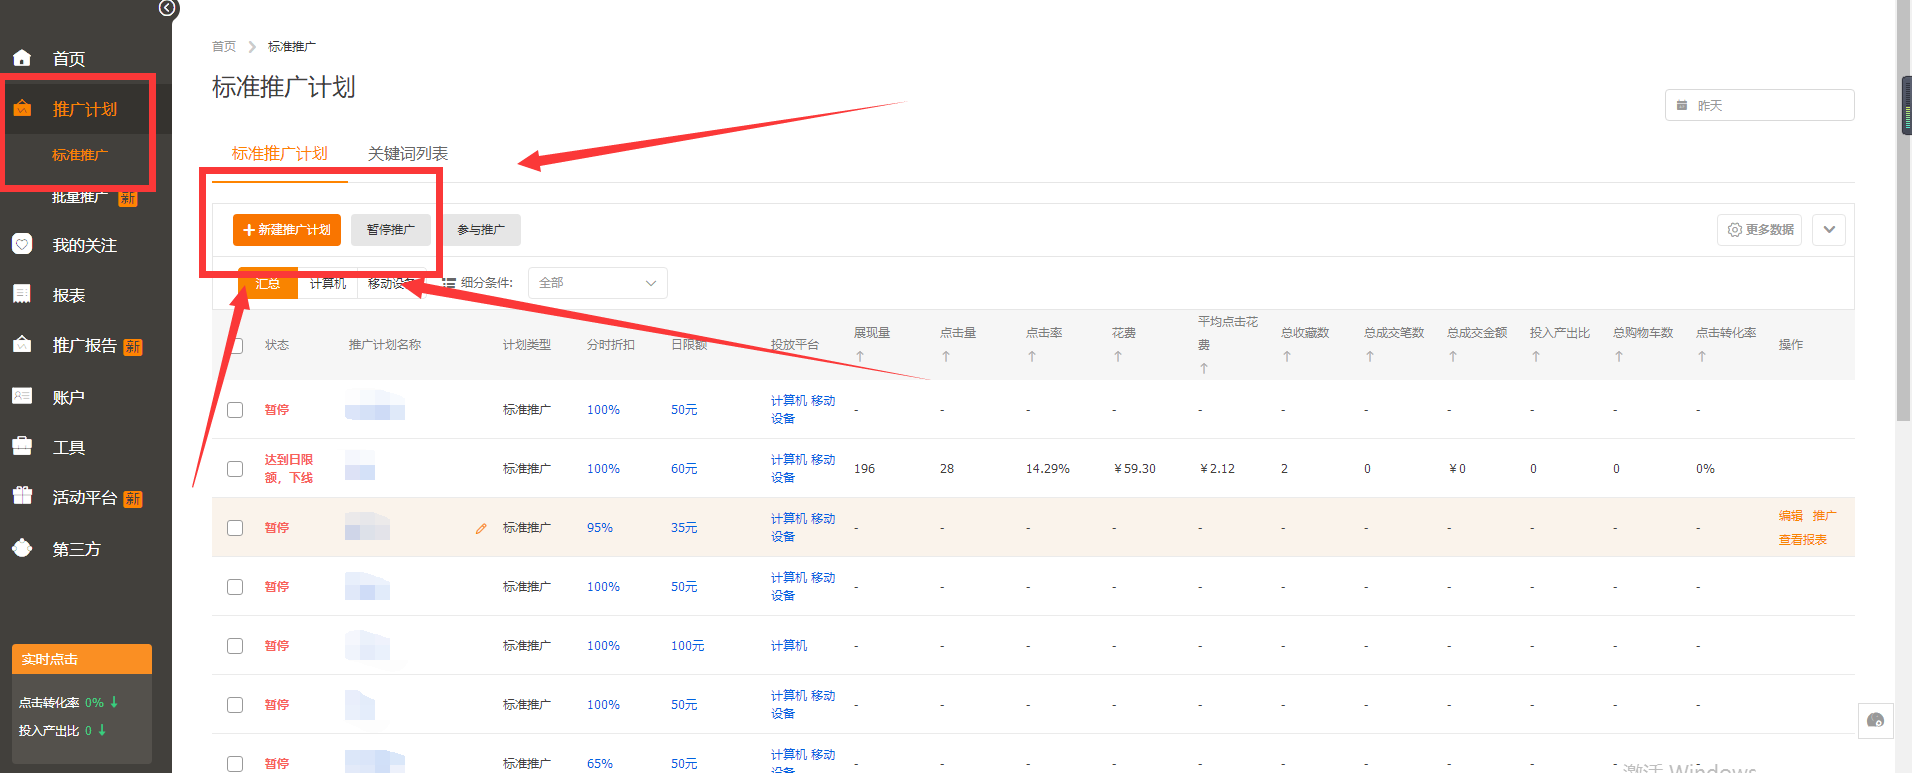Select the 计算机 device tab
The image size is (1912, 773).
(x=327, y=284)
